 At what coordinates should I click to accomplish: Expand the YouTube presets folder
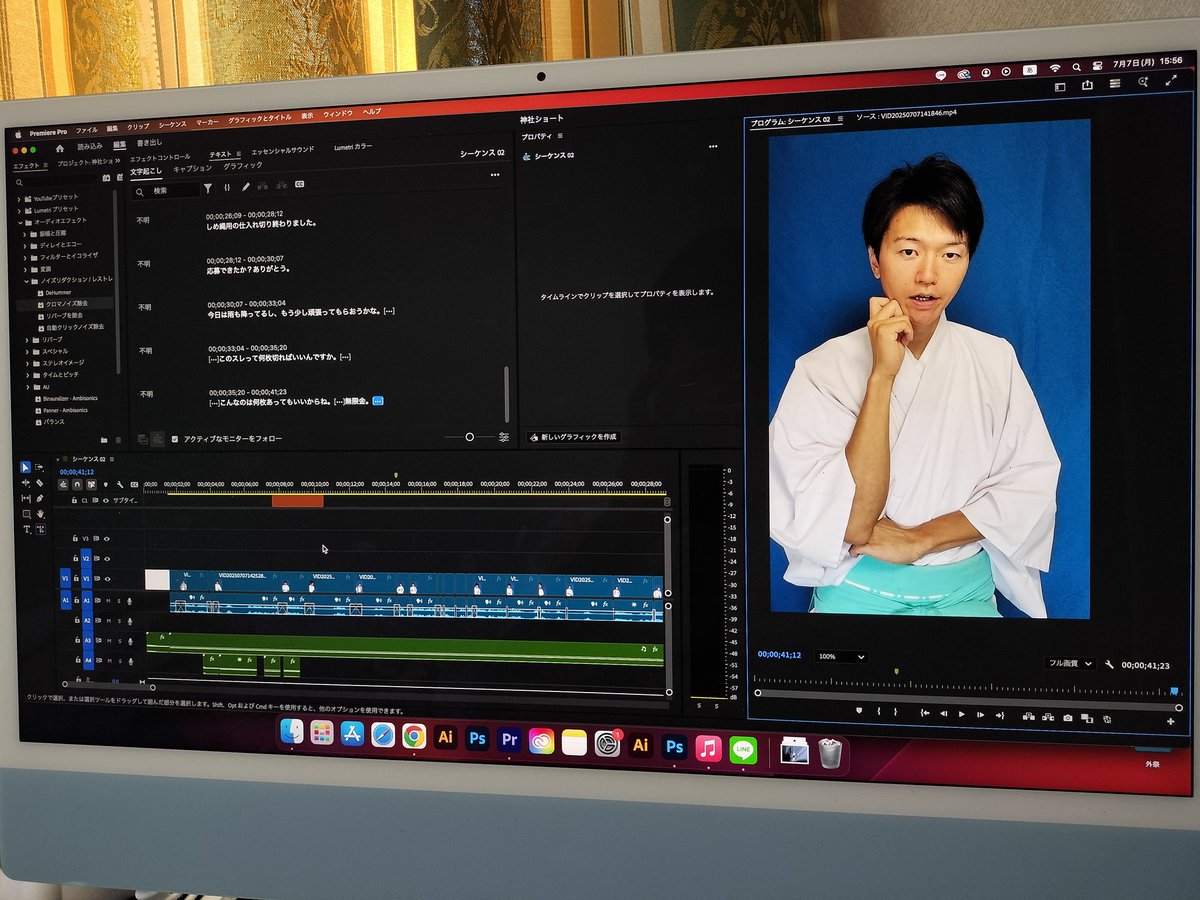tap(19, 198)
